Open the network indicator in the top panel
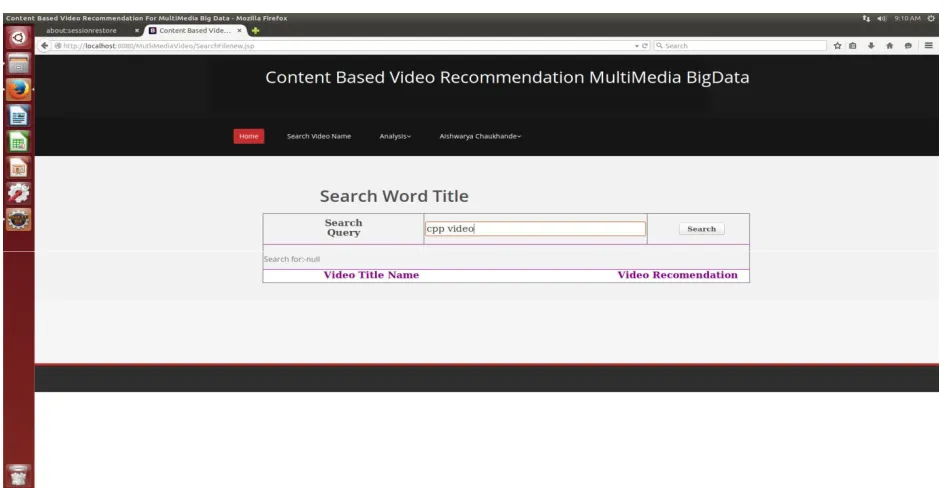Image resolution: width=944 pixels, height=488 pixels. [866, 19]
